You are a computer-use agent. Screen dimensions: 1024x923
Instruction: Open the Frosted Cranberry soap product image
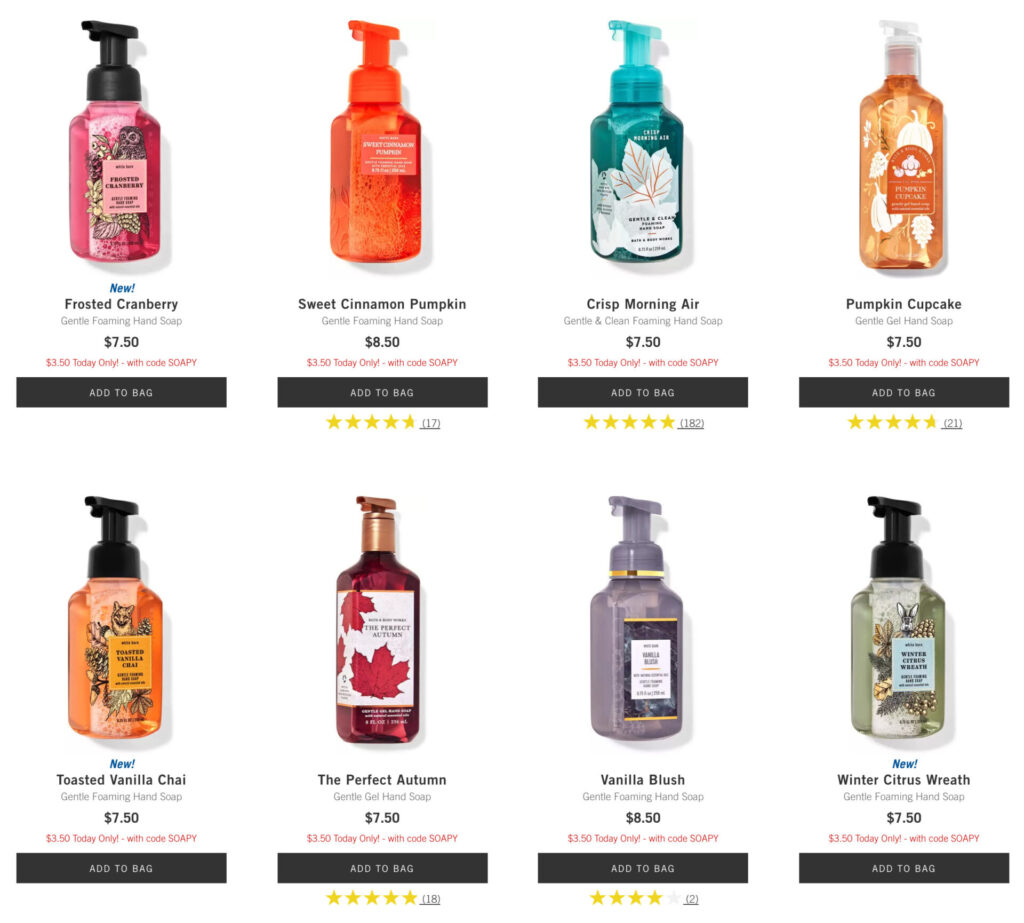click(115, 140)
